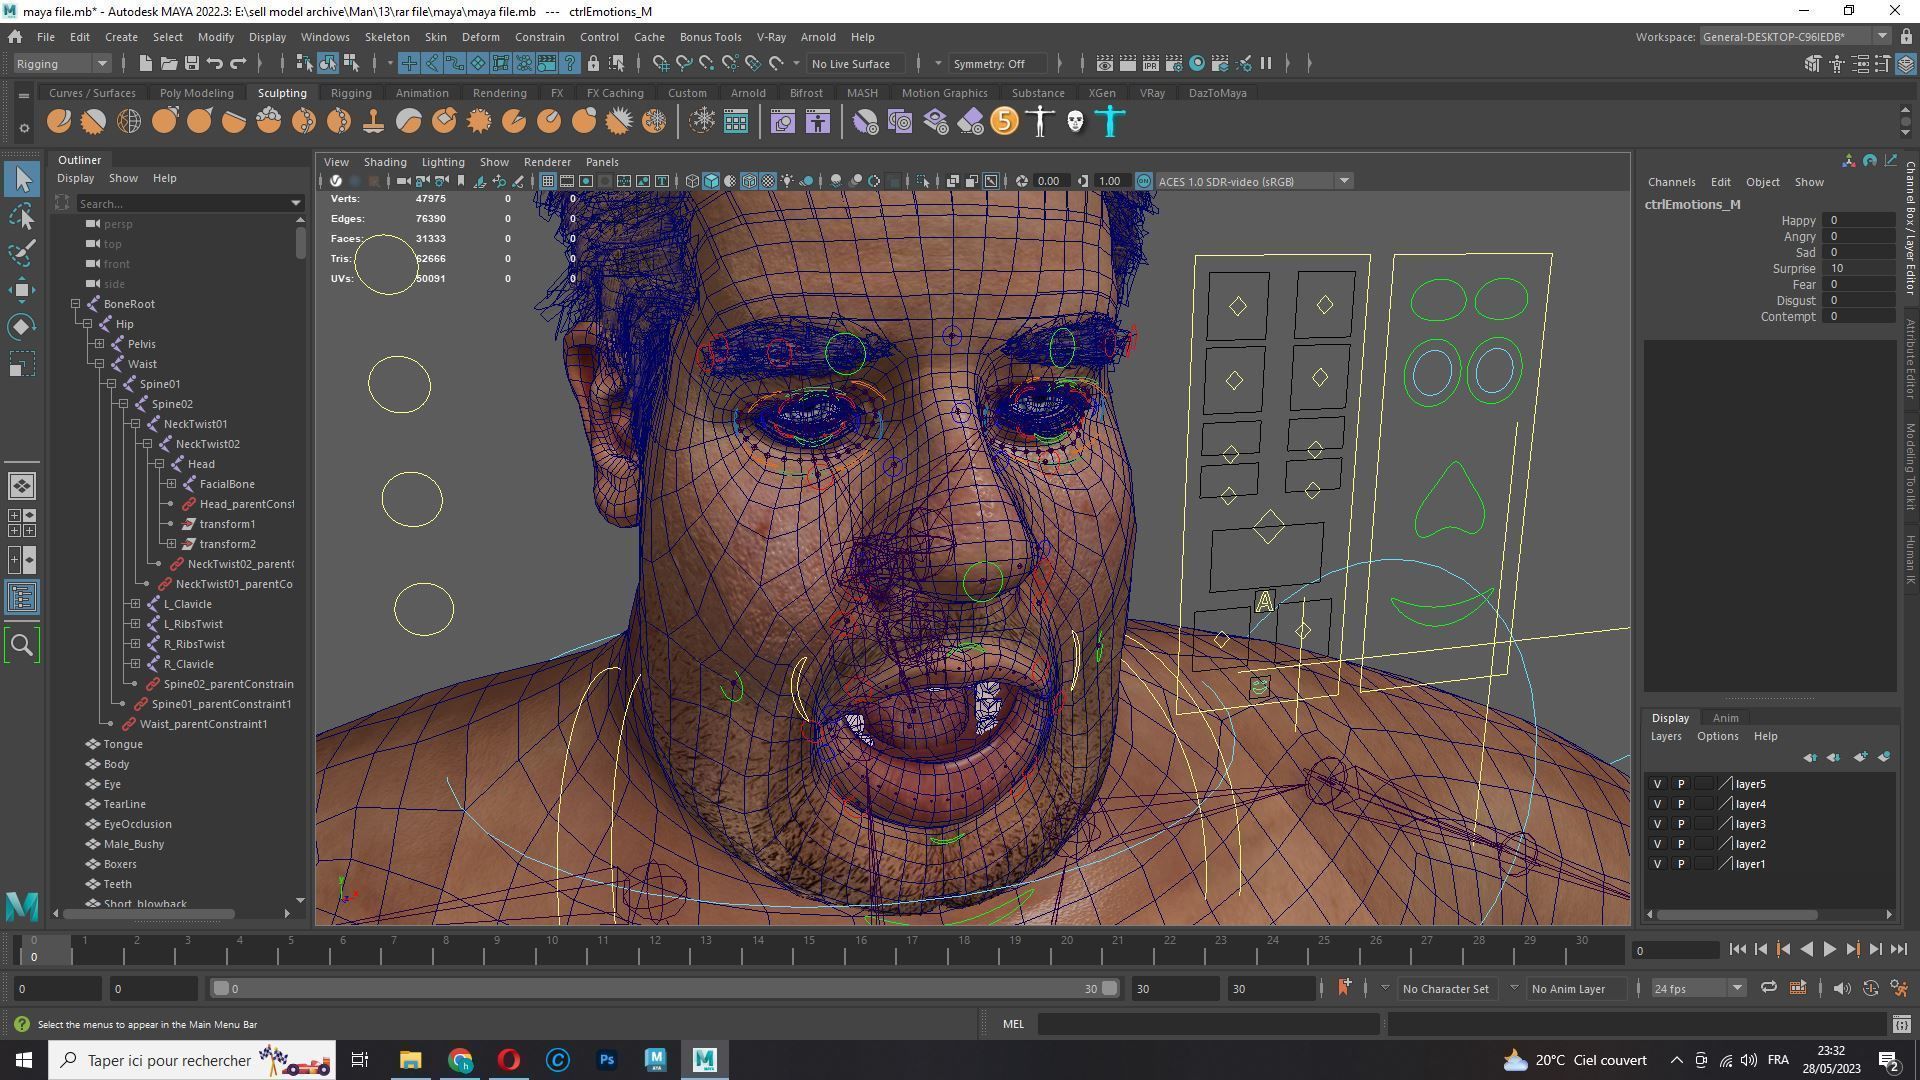Toggle wireframe on shaded viewport icon
Screen dimensions: 1920x1080
click(749, 181)
